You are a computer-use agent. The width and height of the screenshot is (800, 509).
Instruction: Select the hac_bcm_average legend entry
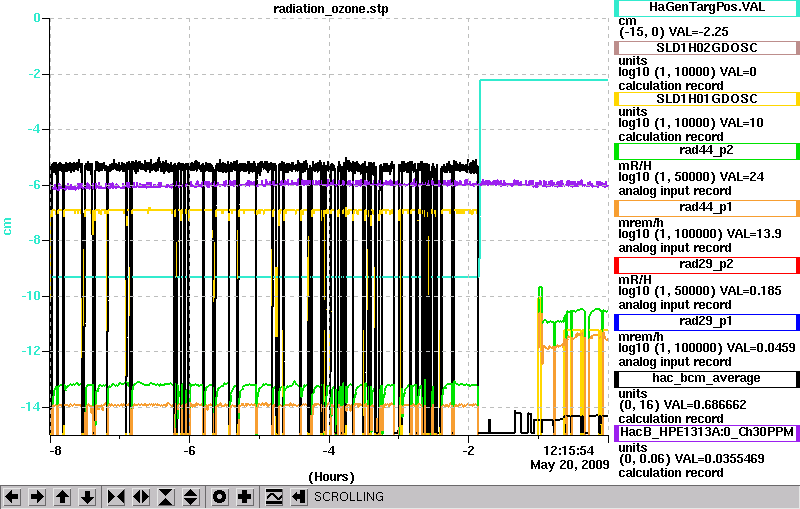pyautogui.click(x=707, y=379)
